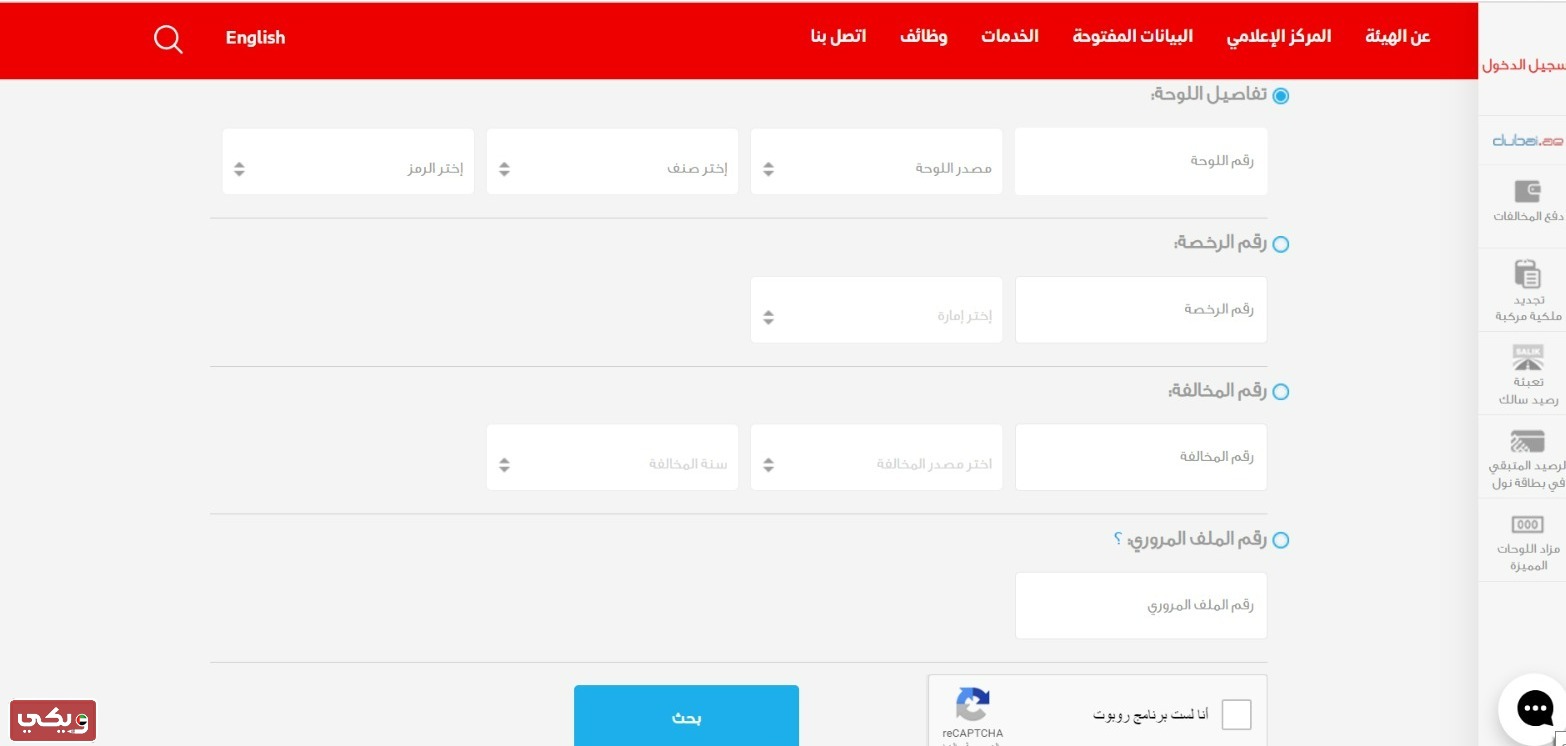Focus the رقم الرخصة input field
1566x746 pixels.
click(x=1141, y=310)
